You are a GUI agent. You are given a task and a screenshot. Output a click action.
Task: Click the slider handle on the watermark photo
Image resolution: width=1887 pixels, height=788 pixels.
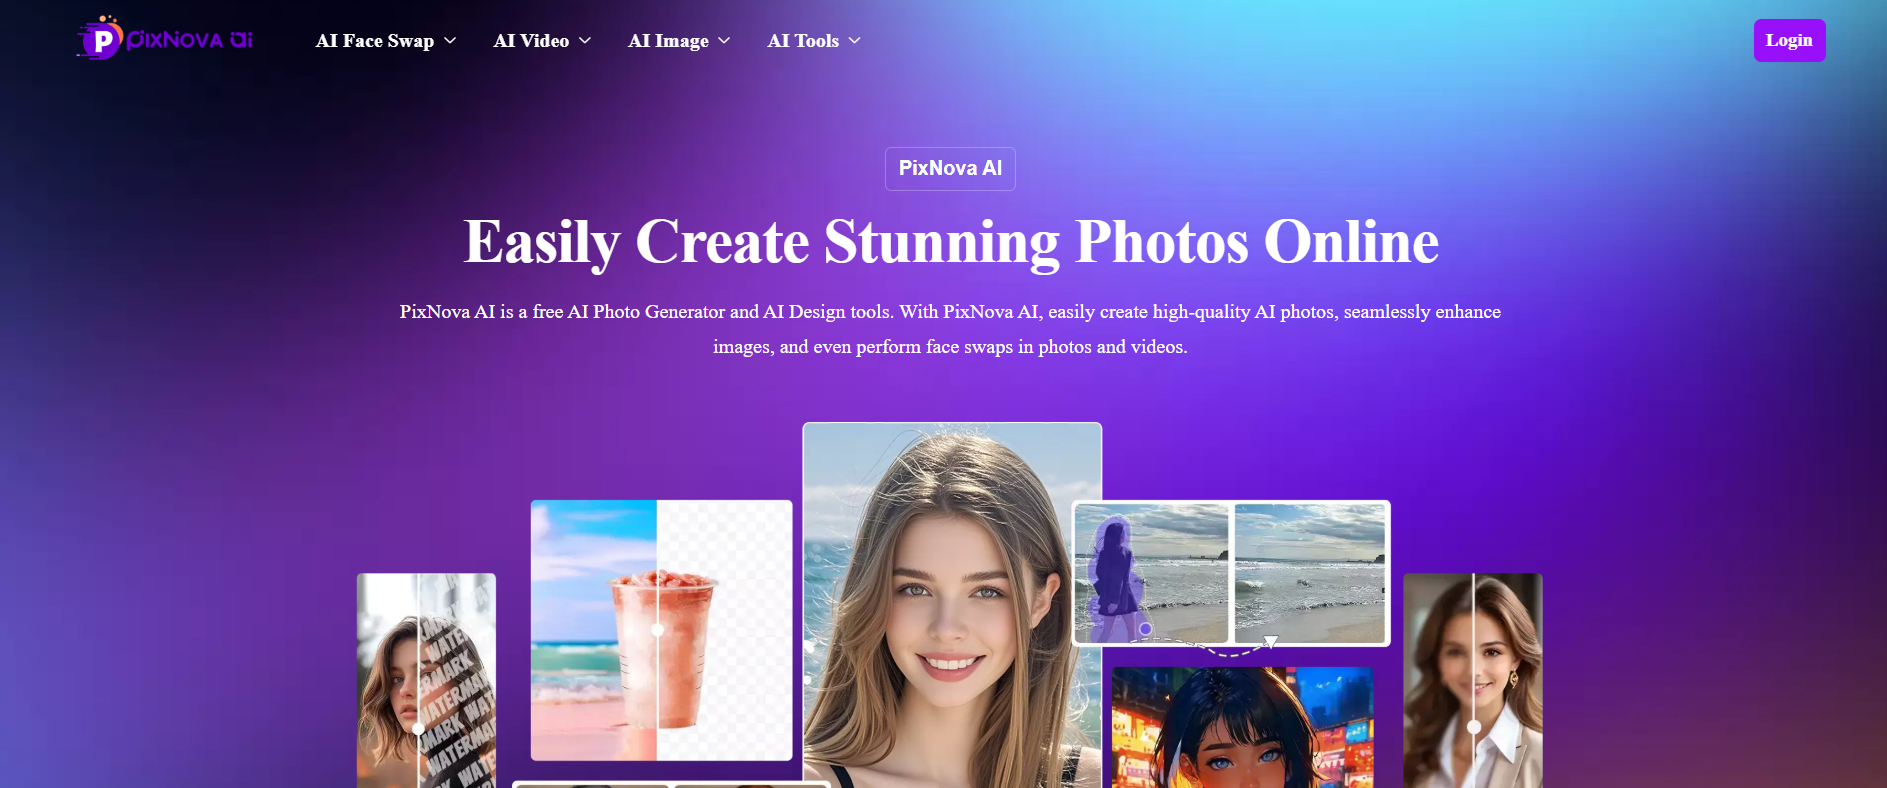pyautogui.click(x=418, y=728)
